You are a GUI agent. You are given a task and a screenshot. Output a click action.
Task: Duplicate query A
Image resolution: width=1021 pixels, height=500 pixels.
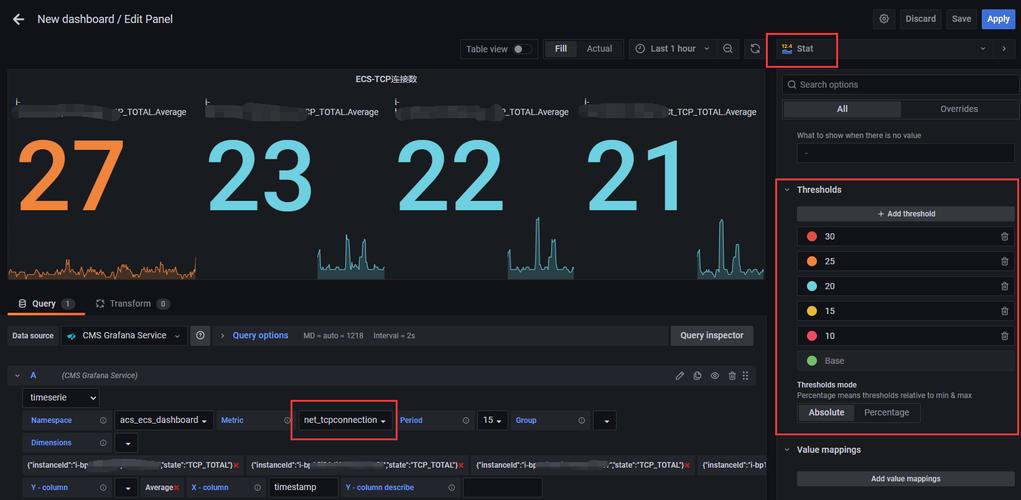pos(697,376)
